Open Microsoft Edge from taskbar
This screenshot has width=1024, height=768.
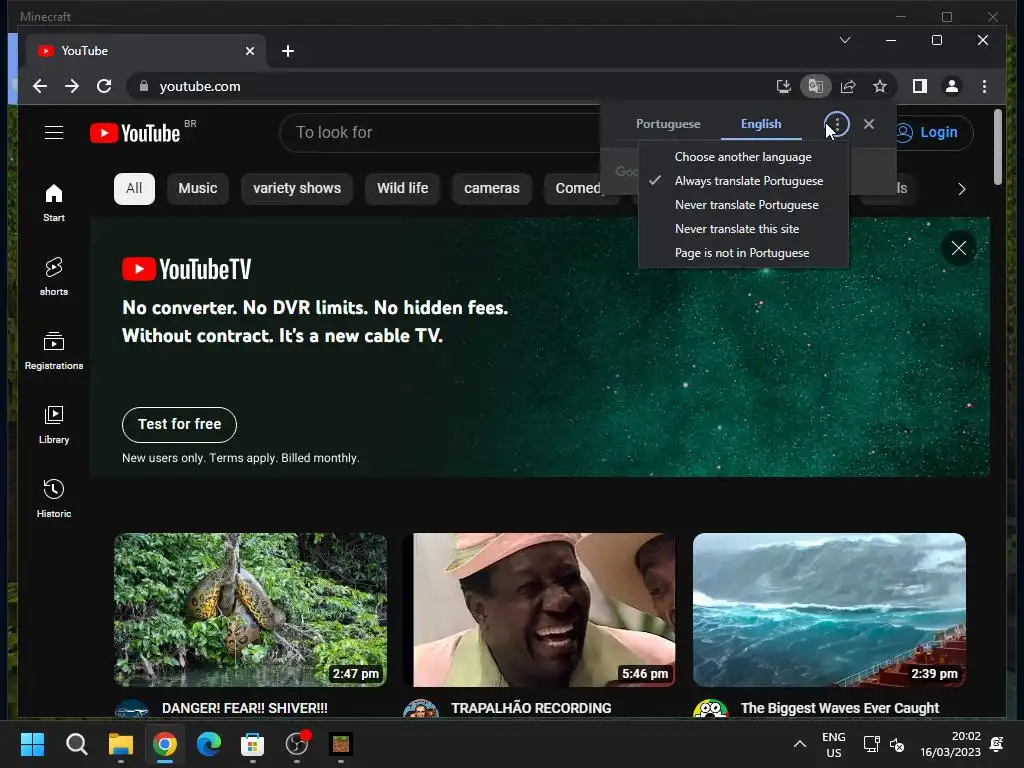click(x=209, y=744)
